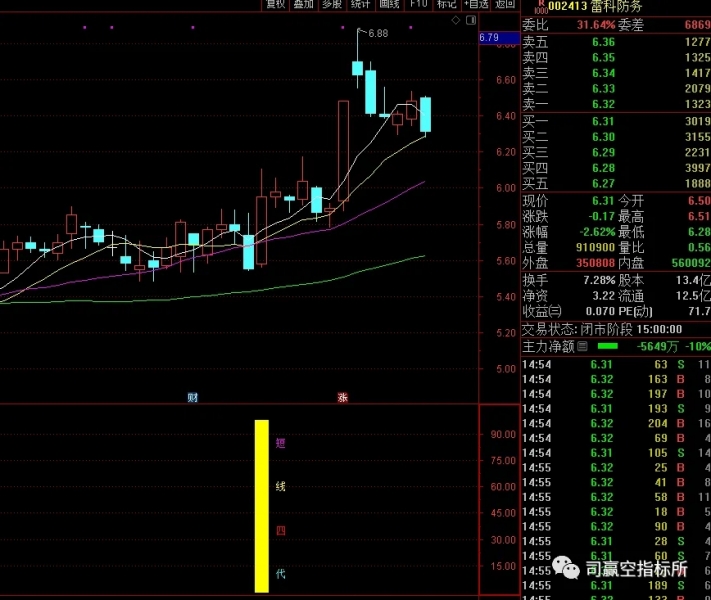Screen dimensions: 711x600
Task: Click the 总量 910900 volume value
Action: (x=595, y=247)
